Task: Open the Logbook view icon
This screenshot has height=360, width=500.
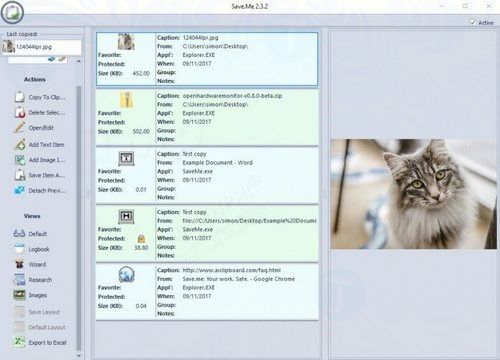Action: coord(20,249)
